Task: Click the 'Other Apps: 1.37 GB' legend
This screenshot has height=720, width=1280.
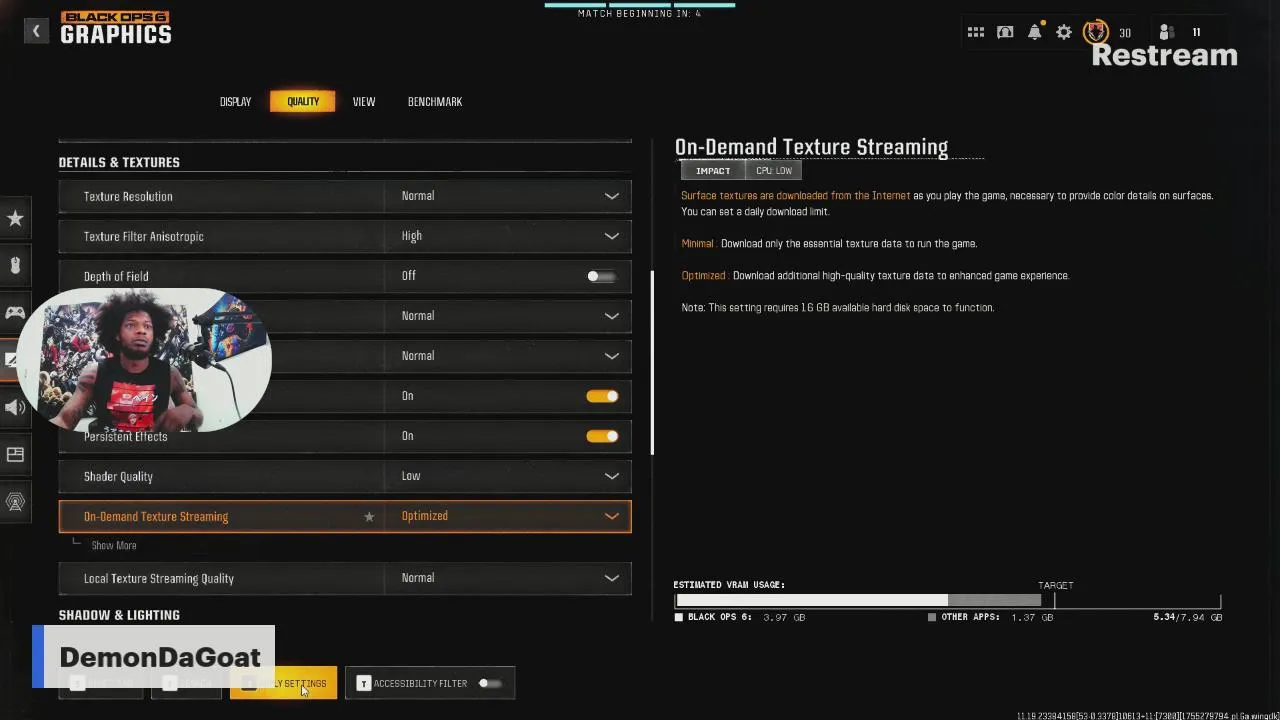Action: 991,617
